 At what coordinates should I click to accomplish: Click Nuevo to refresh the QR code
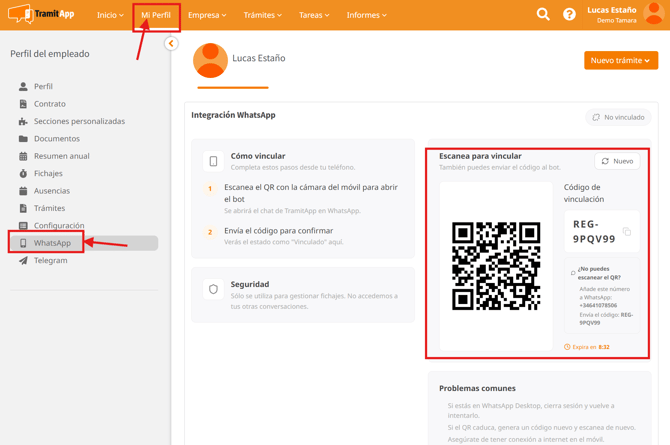click(617, 161)
